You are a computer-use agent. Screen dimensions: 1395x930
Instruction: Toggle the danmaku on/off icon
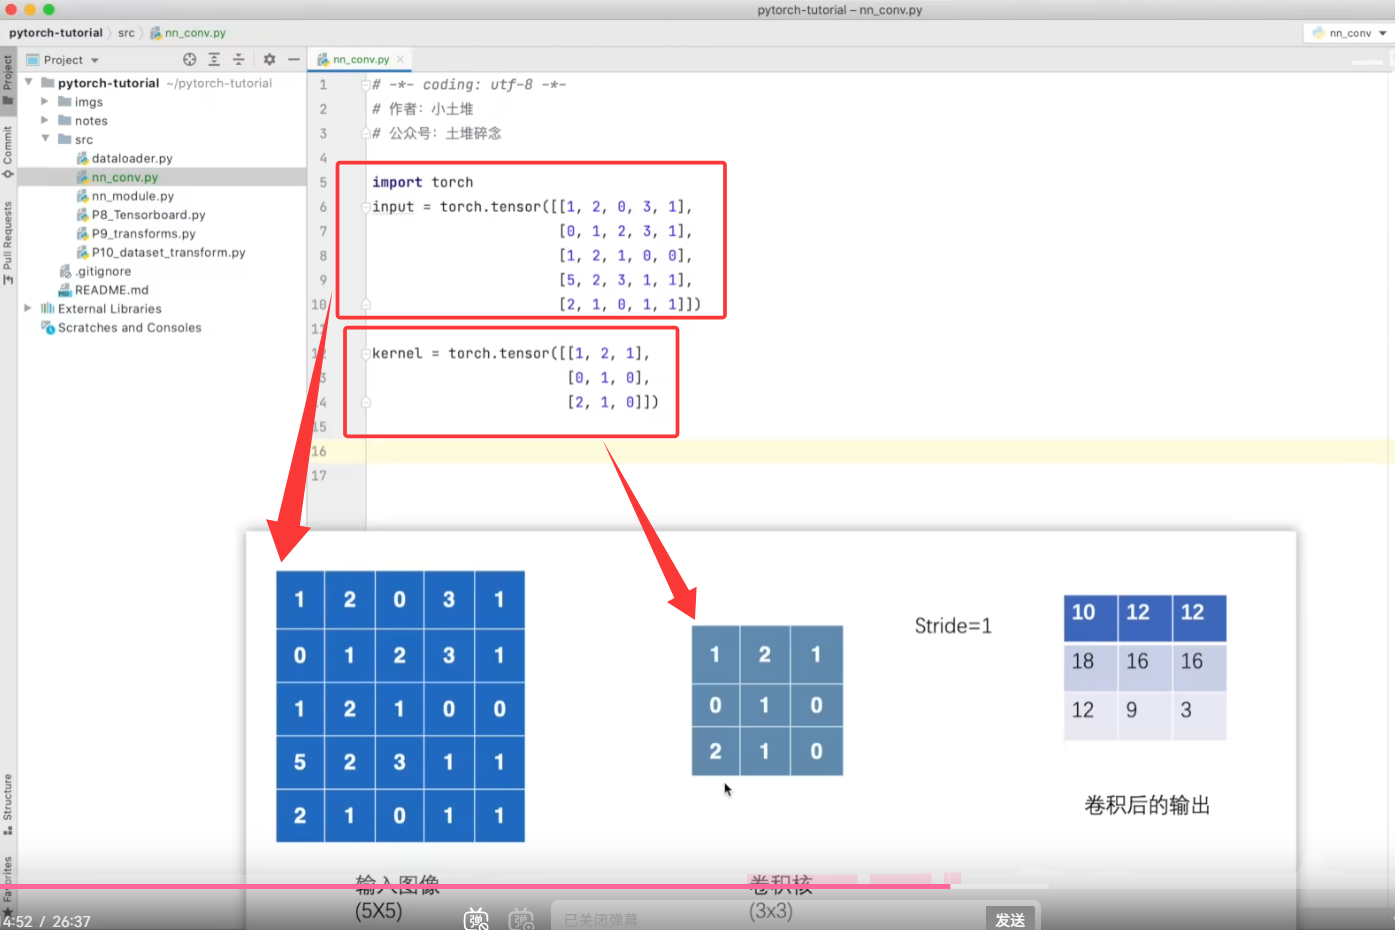[476, 919]
